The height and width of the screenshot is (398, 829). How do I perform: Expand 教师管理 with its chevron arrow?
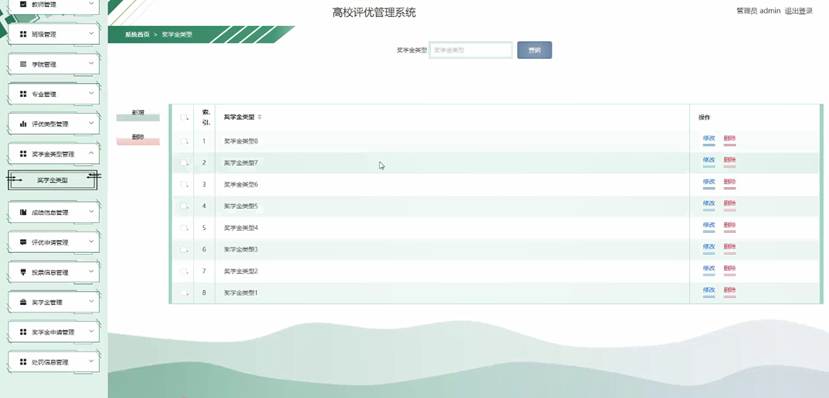click(91, 4)
